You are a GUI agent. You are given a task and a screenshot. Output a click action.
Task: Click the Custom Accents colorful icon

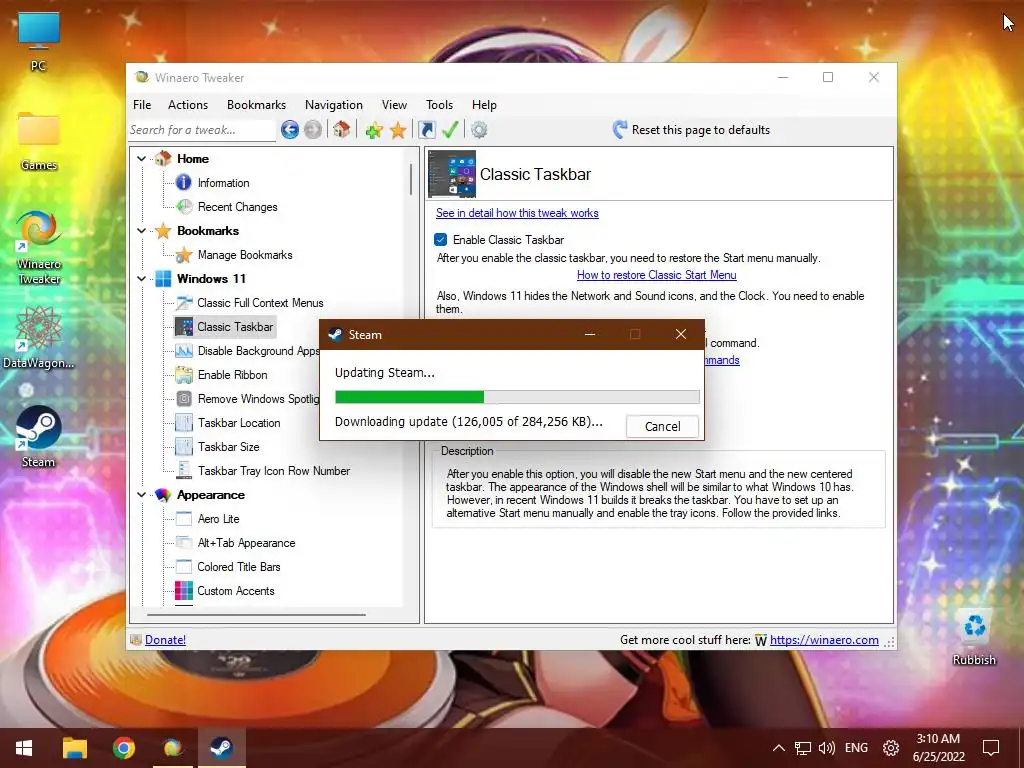(184, 590)
